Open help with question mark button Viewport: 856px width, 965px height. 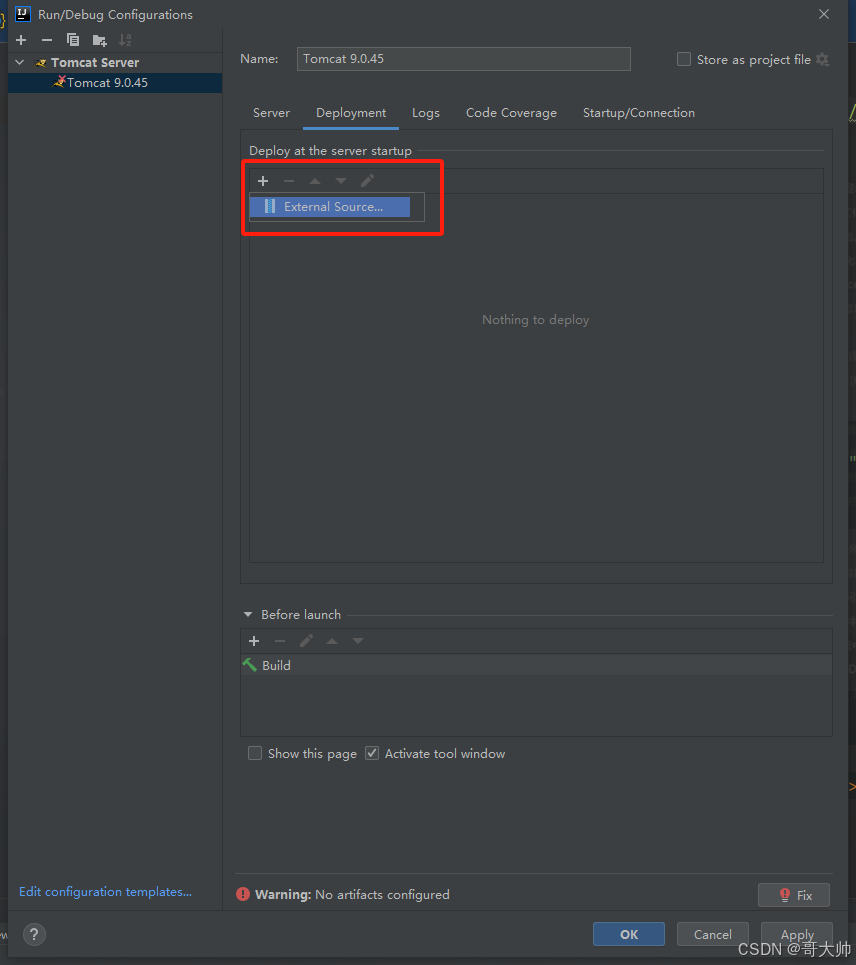coord(34,934)
